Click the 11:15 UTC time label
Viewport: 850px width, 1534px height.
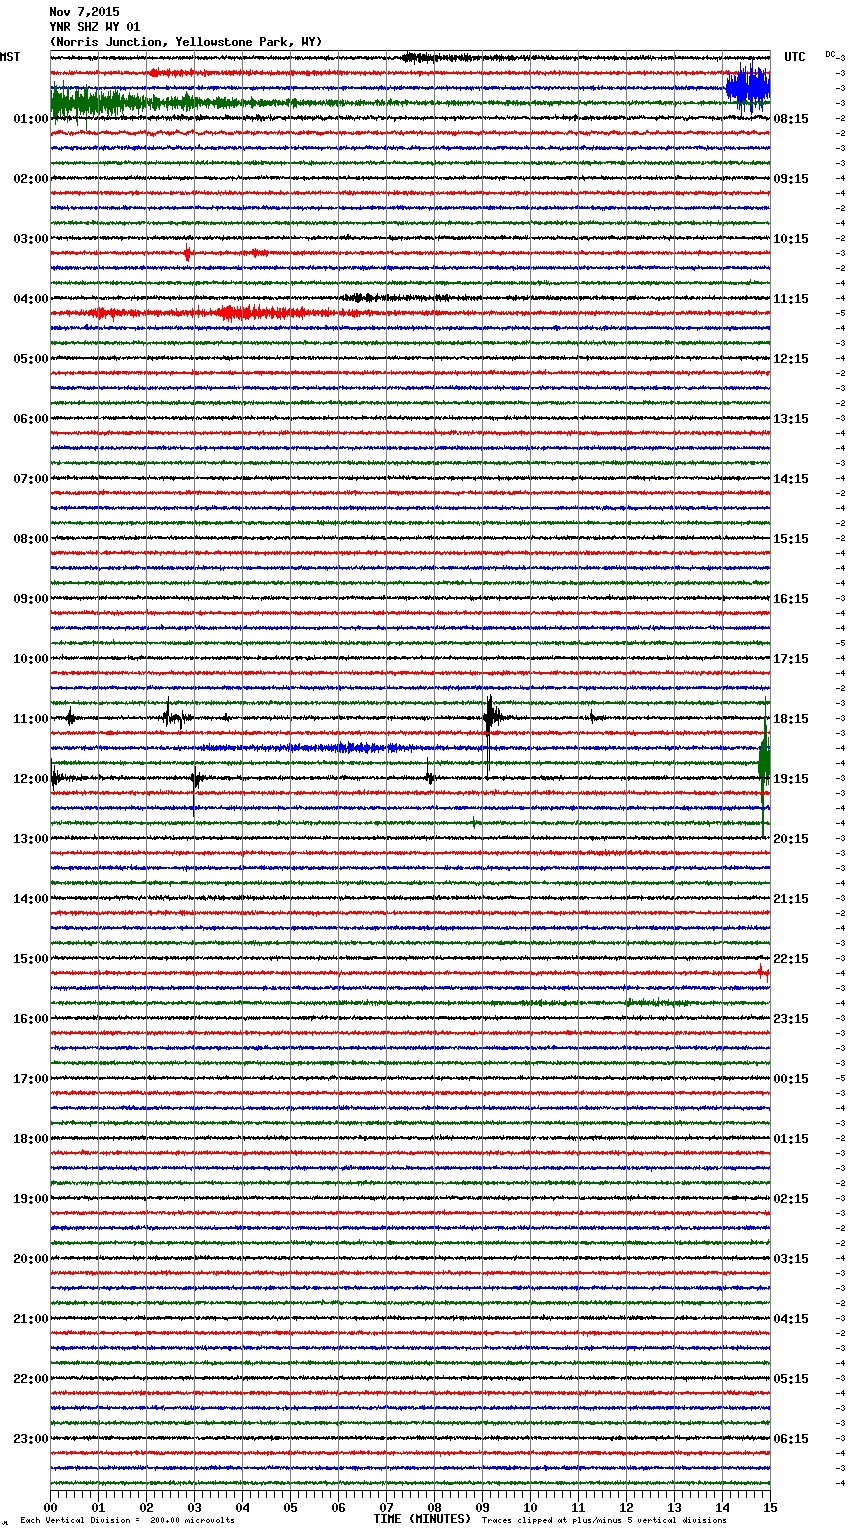(x=791, y=299)
